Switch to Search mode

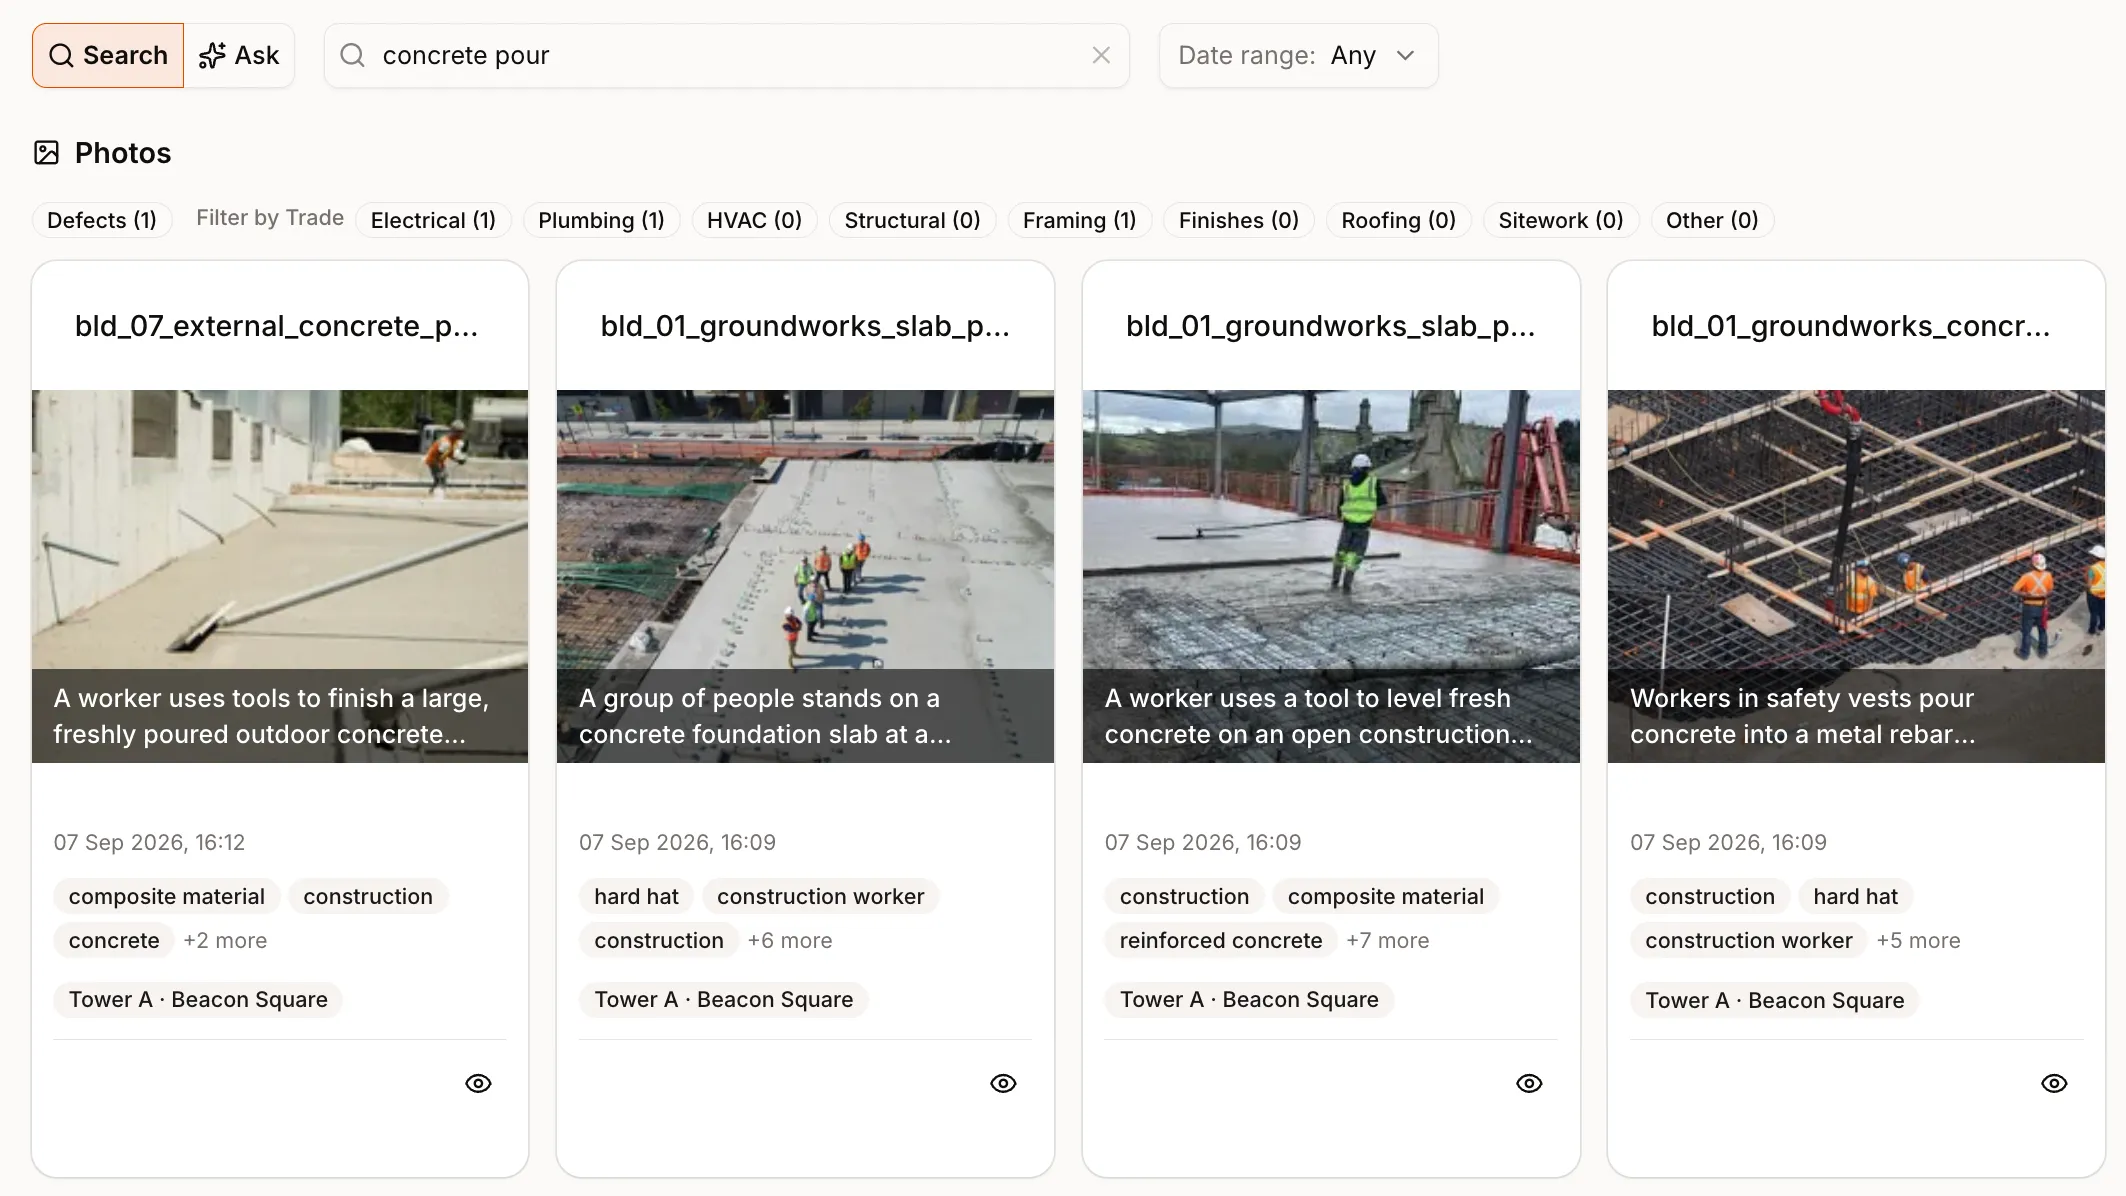[x=108, y=55]
